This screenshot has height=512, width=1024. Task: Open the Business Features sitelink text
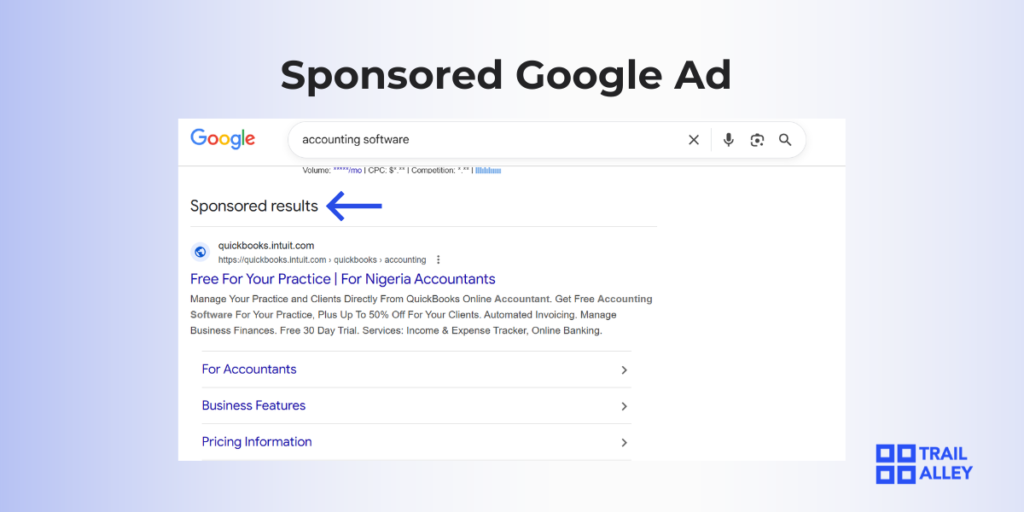click(254, 405)
